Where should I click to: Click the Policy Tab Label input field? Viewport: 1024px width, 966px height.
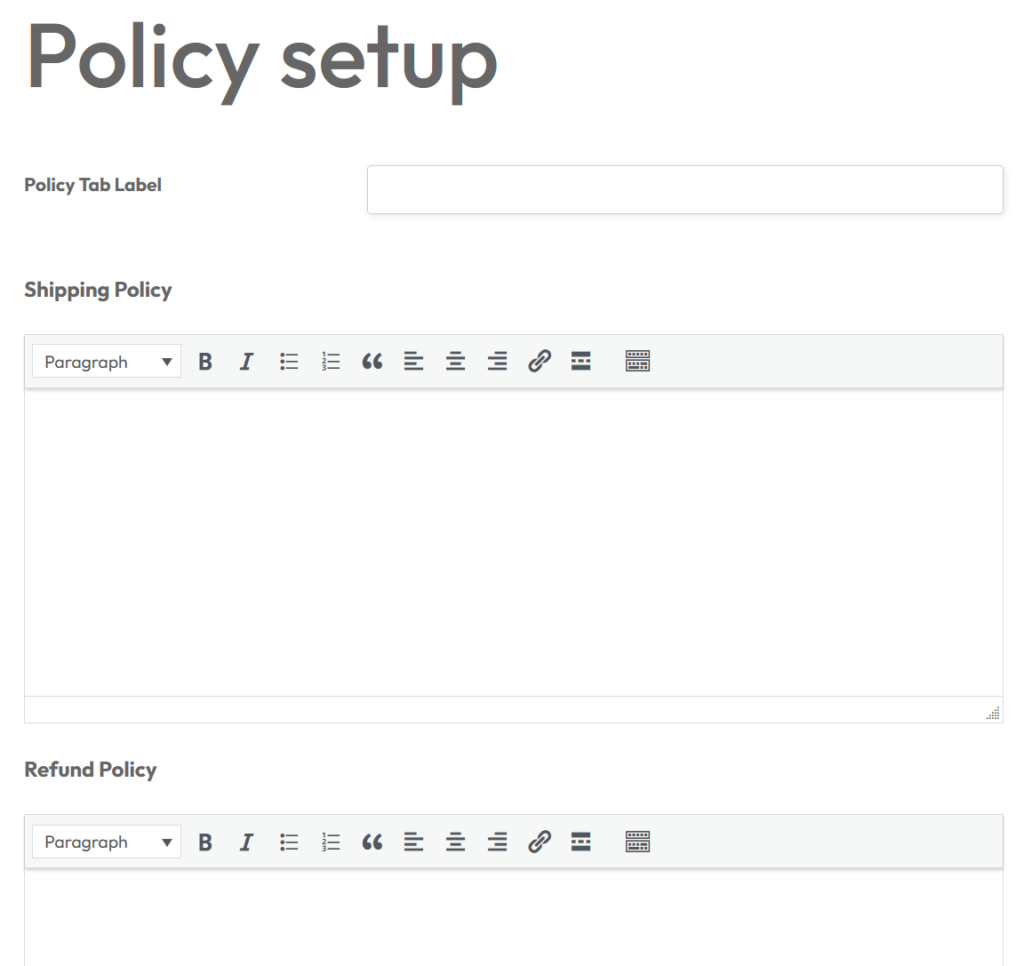684,190
